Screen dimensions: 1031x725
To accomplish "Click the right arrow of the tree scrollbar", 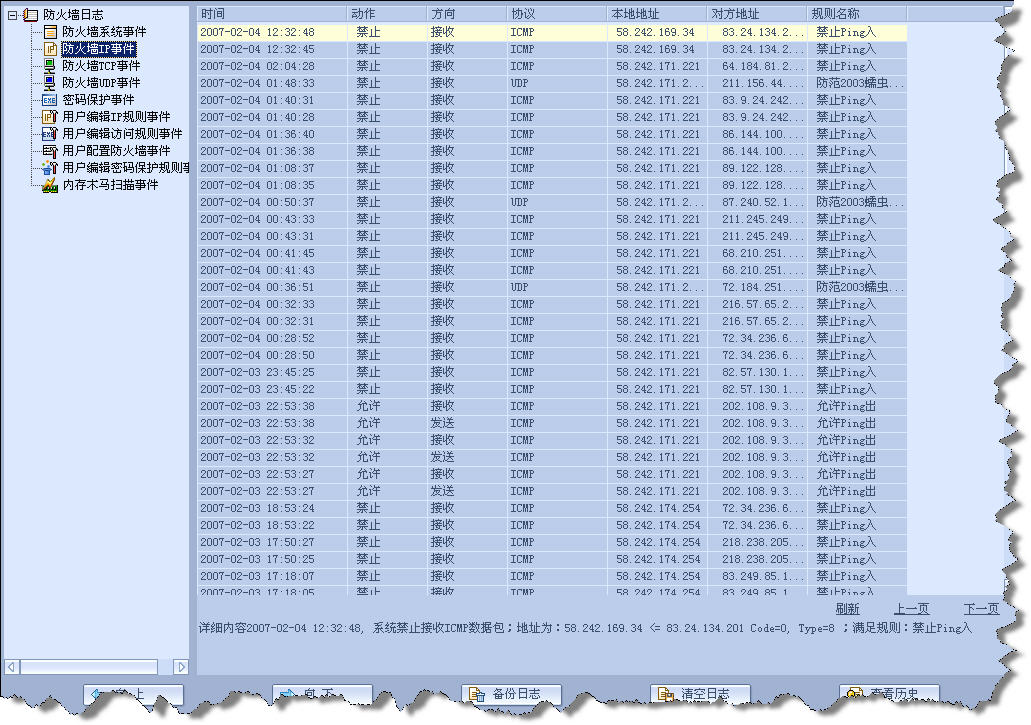I will 181,667.
